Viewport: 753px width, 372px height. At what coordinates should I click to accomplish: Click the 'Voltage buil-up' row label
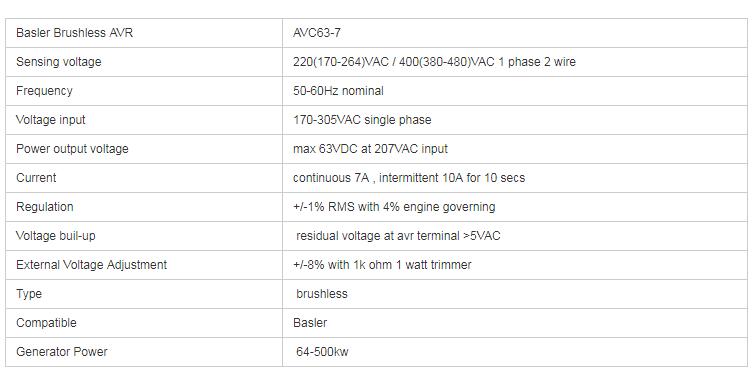pos(56,236)
